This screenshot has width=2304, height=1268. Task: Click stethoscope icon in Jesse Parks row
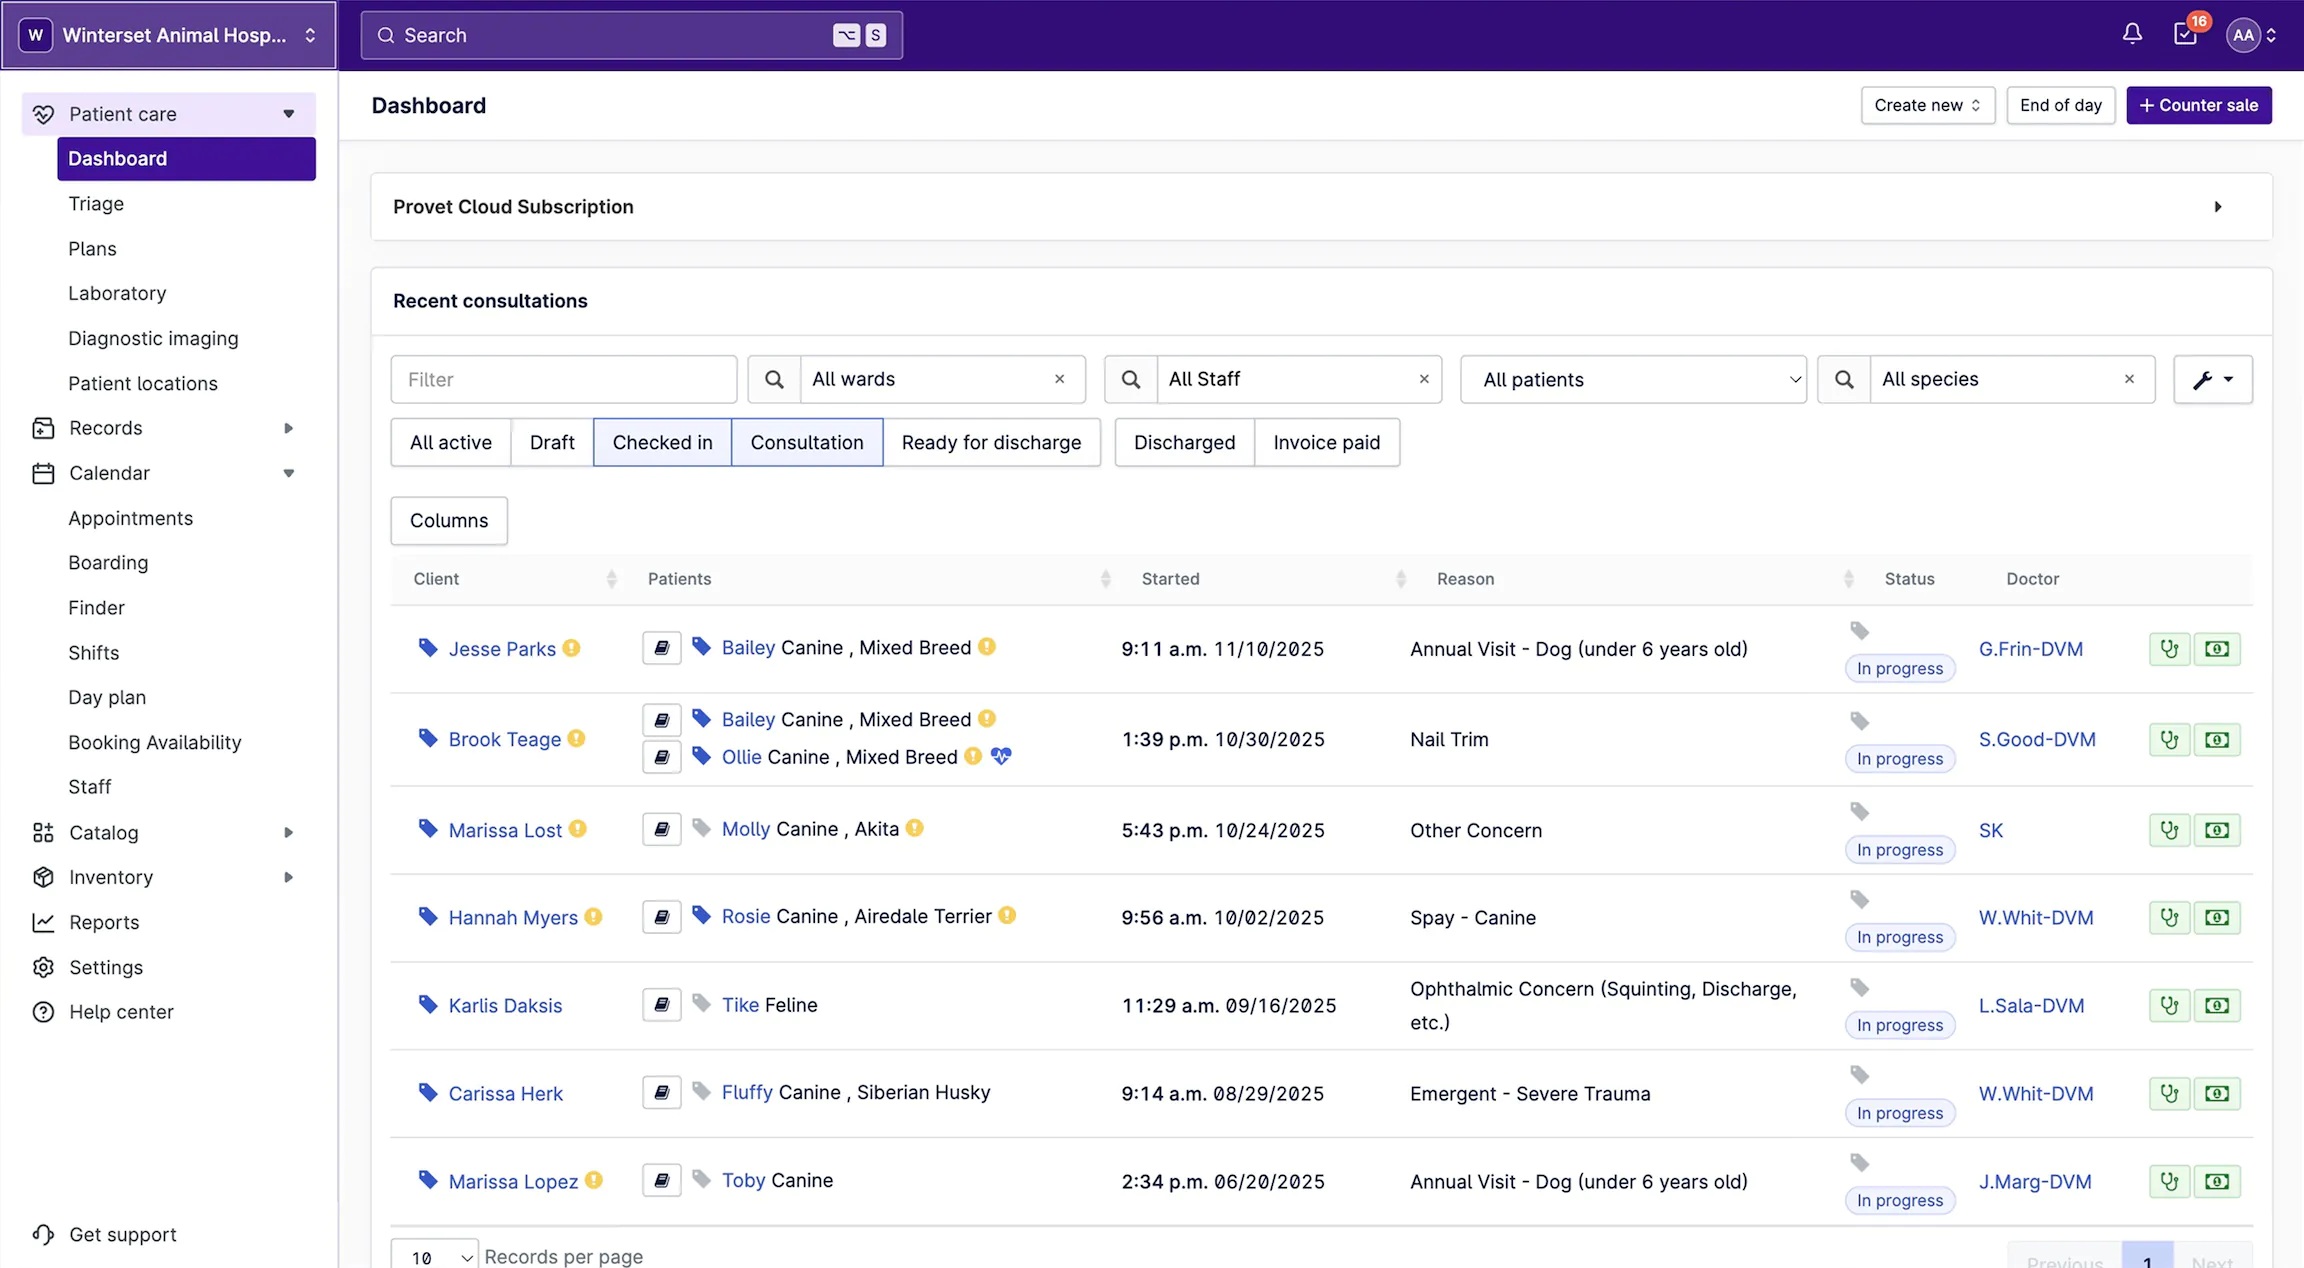[2169, 649]
